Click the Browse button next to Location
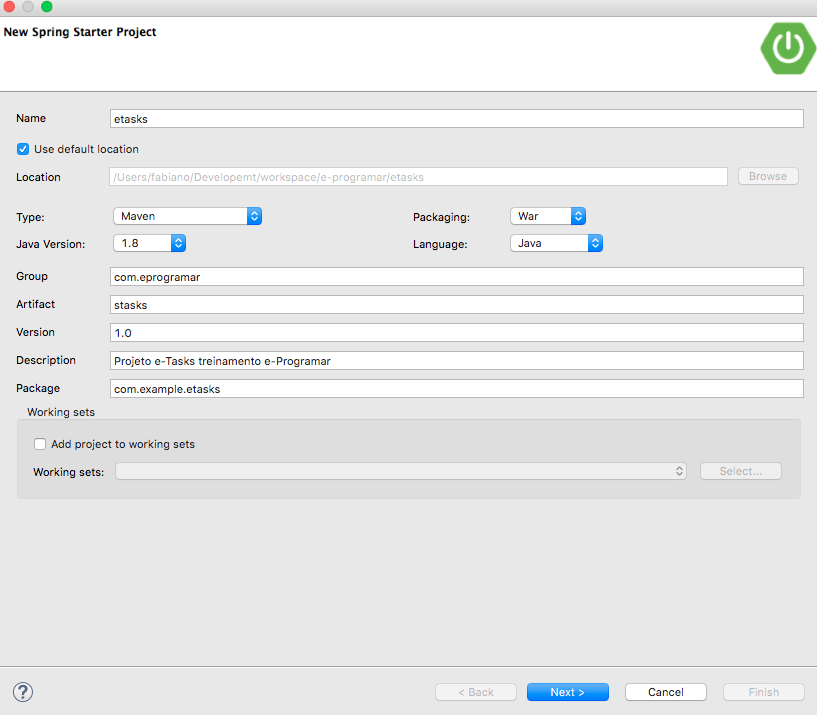Viewport: 817px width, 715px height. (768, 176)
